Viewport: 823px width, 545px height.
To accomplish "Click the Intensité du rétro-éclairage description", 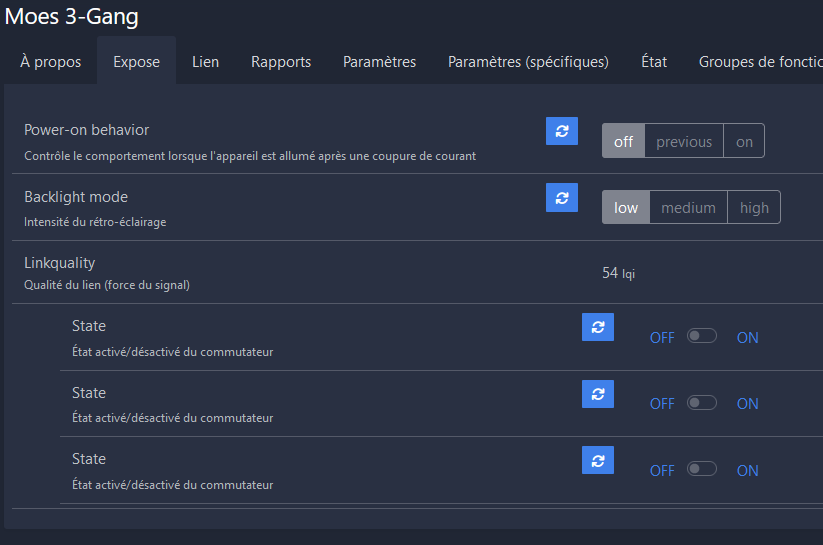I will pos(95,222).
